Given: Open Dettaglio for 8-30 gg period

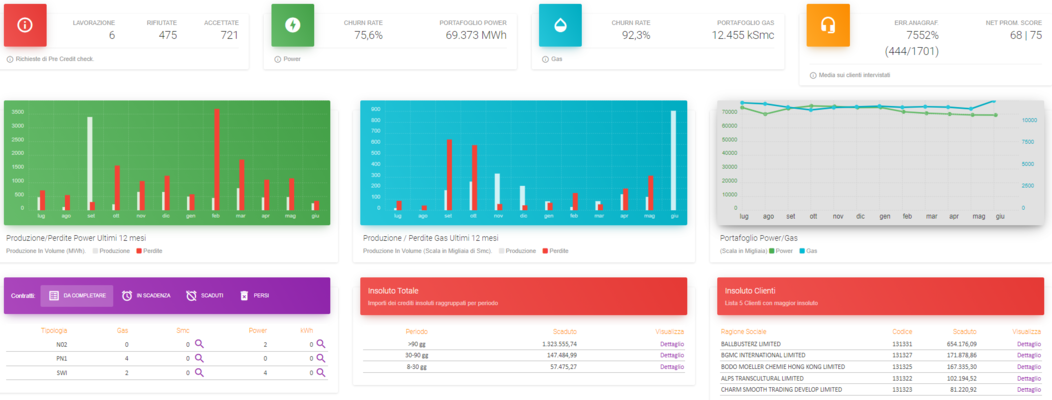Looking at the screenshot, I should (x=672, y=367).
